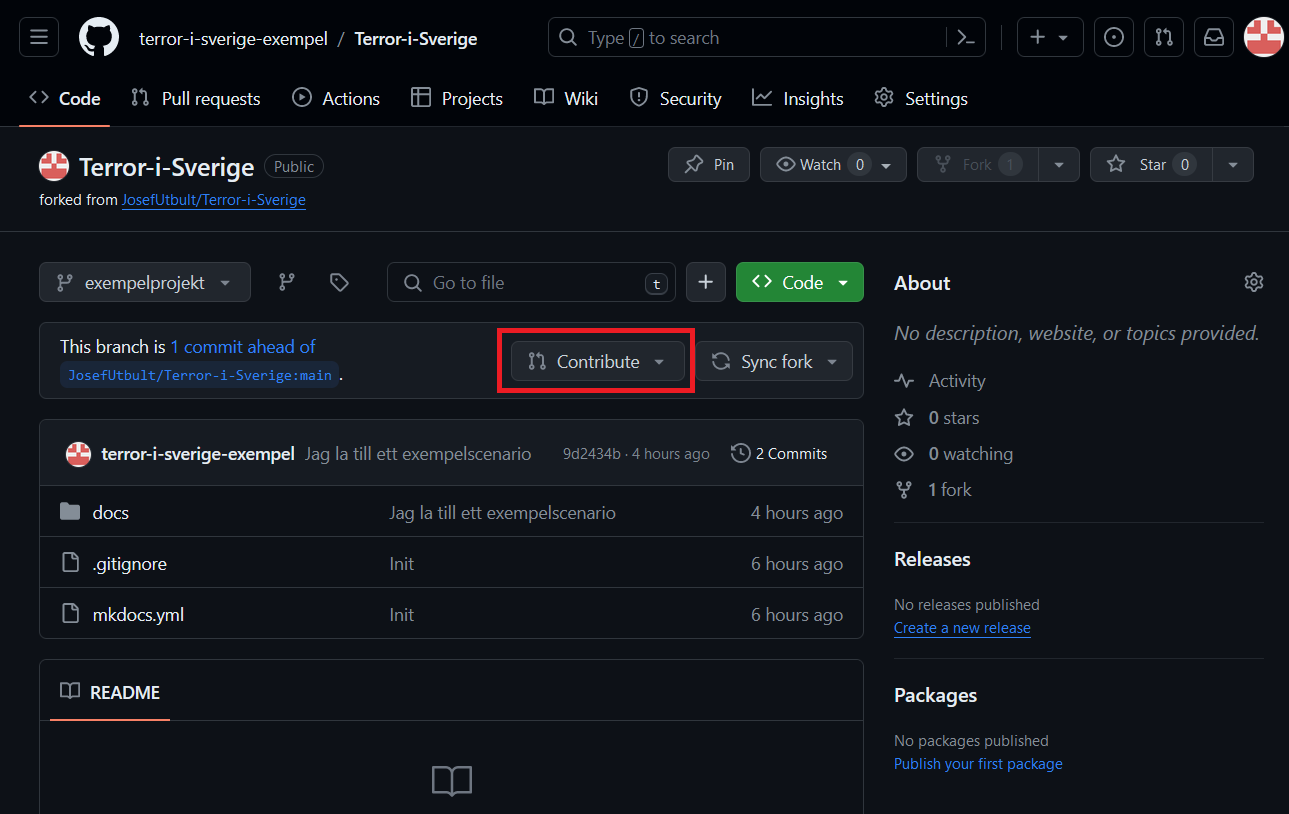The width and height of the screenshot is (1289, 814).
Task: Click the plus add file button
Action: pyautogui.click(x=706, y=283)
